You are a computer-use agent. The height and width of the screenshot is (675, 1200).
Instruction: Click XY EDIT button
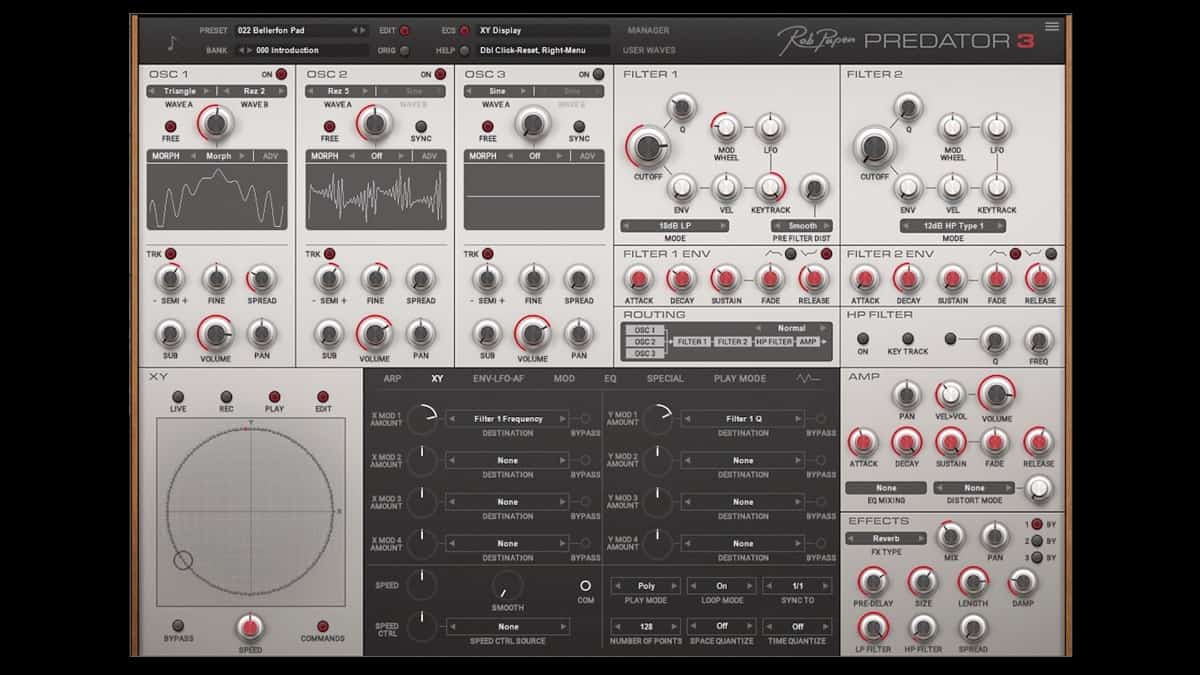click(323, 397)
